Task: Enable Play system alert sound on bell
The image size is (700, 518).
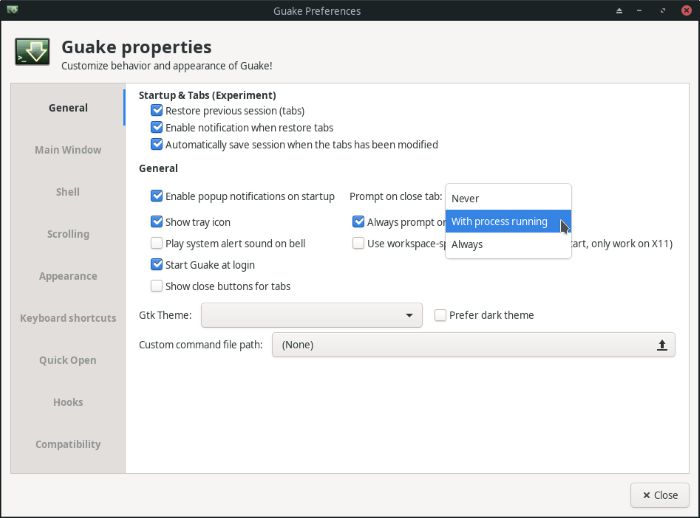Action: tap(156, 243)
